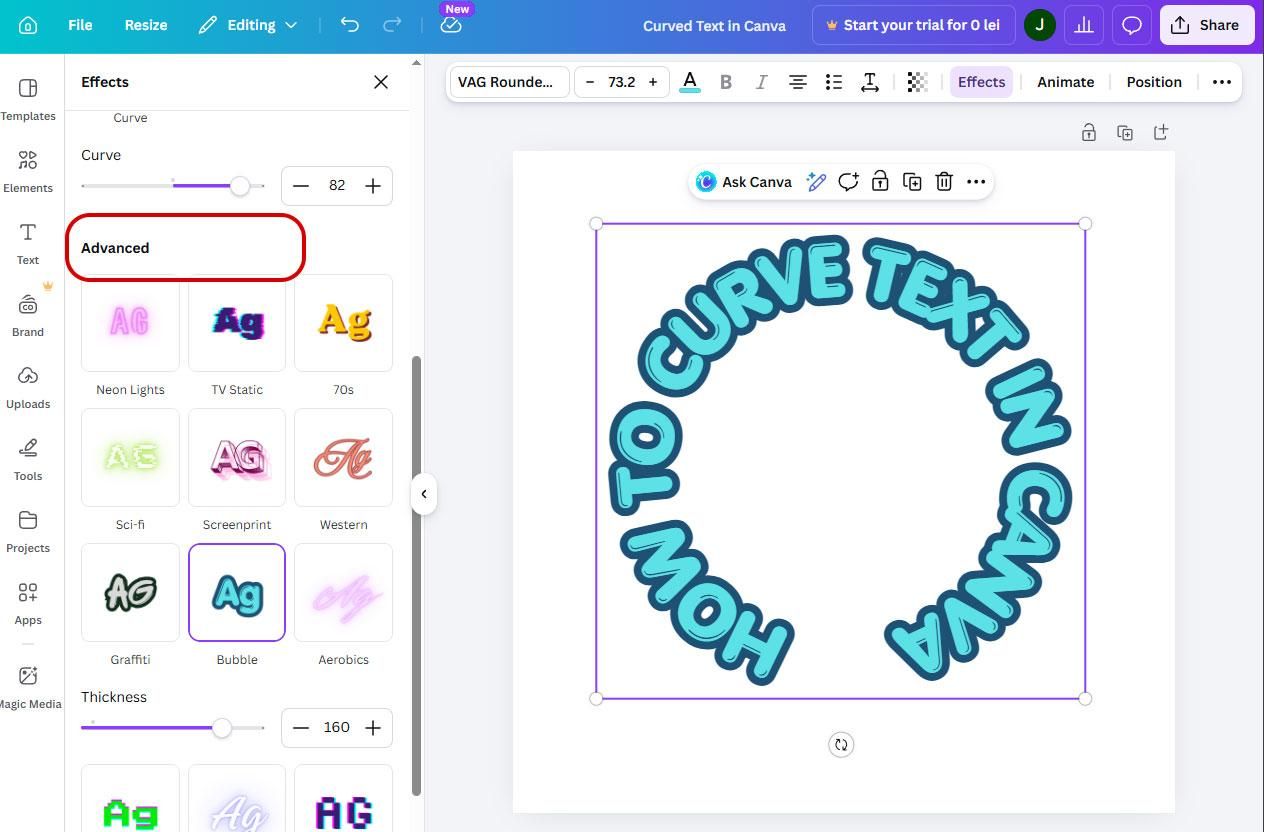
Task: Rotate the text via rotate handle
Action: [841, 744]
